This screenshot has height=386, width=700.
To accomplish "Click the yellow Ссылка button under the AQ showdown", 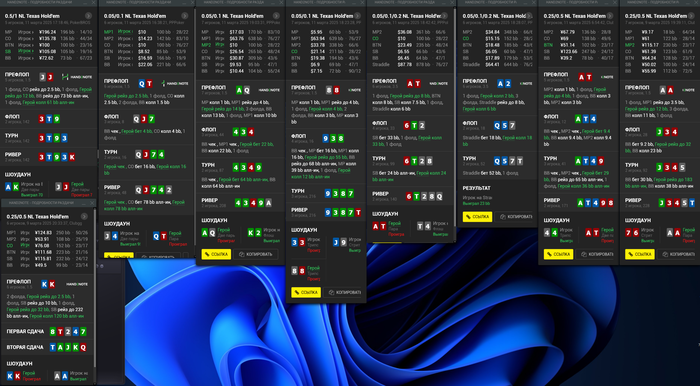I will [x=216, y=254].
